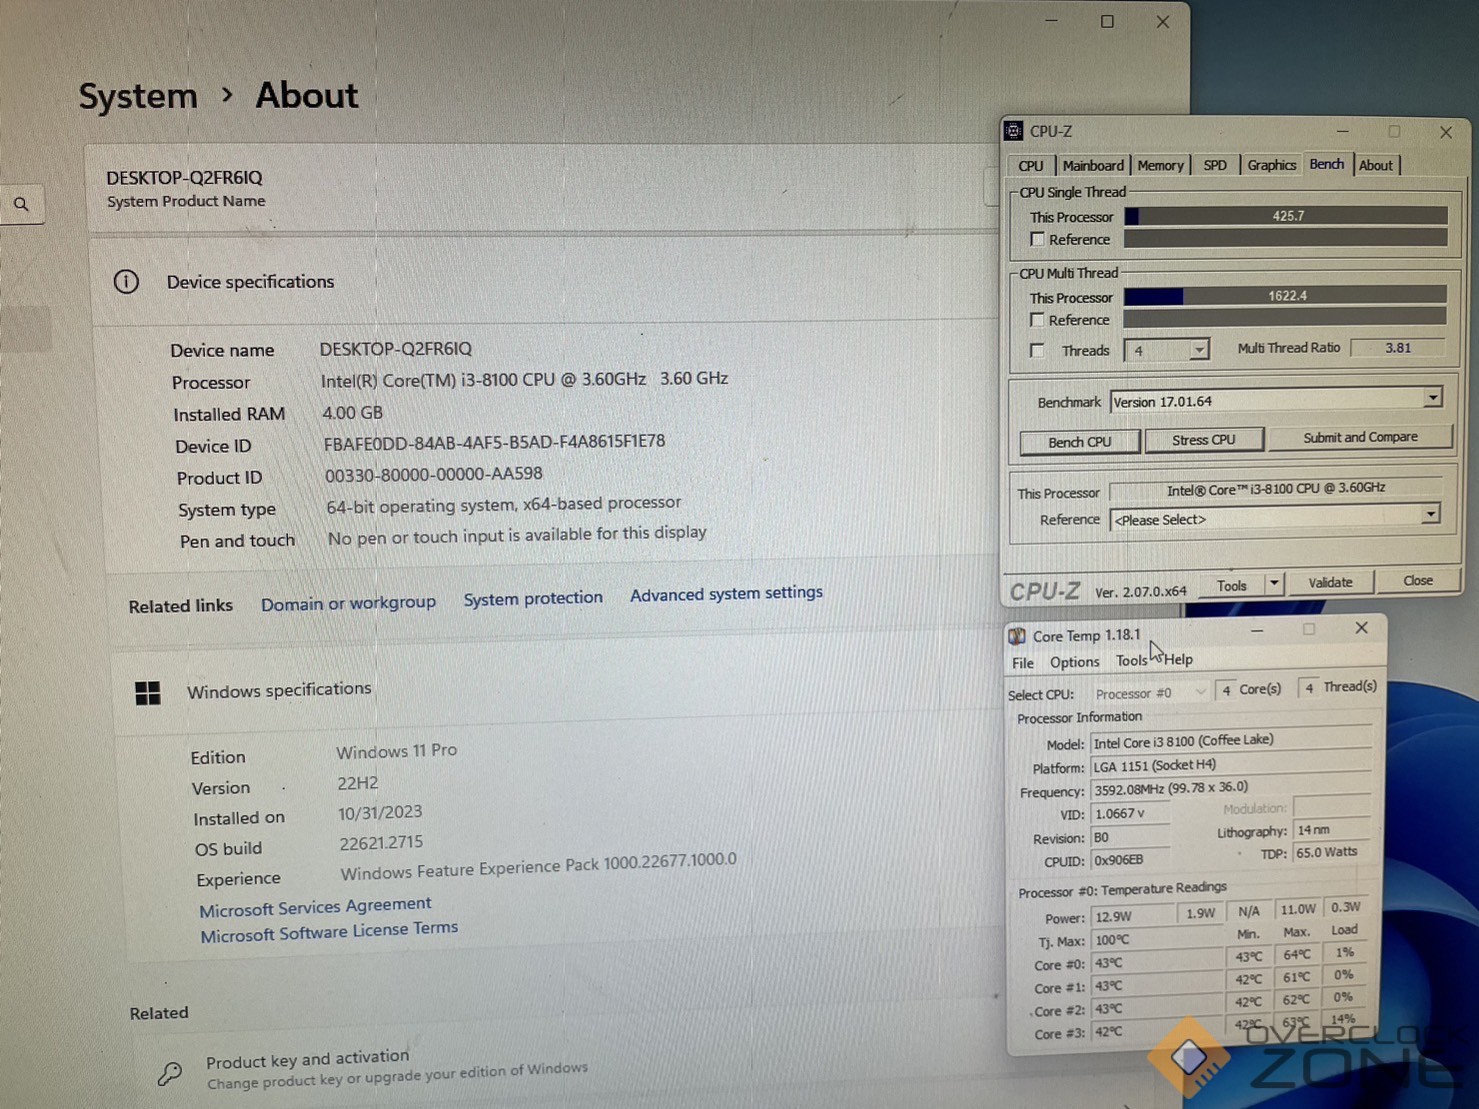Click the Installed on date 10/31/2023
The height and width of the screenshot is (1109, 1479).
tap(380, 813)
